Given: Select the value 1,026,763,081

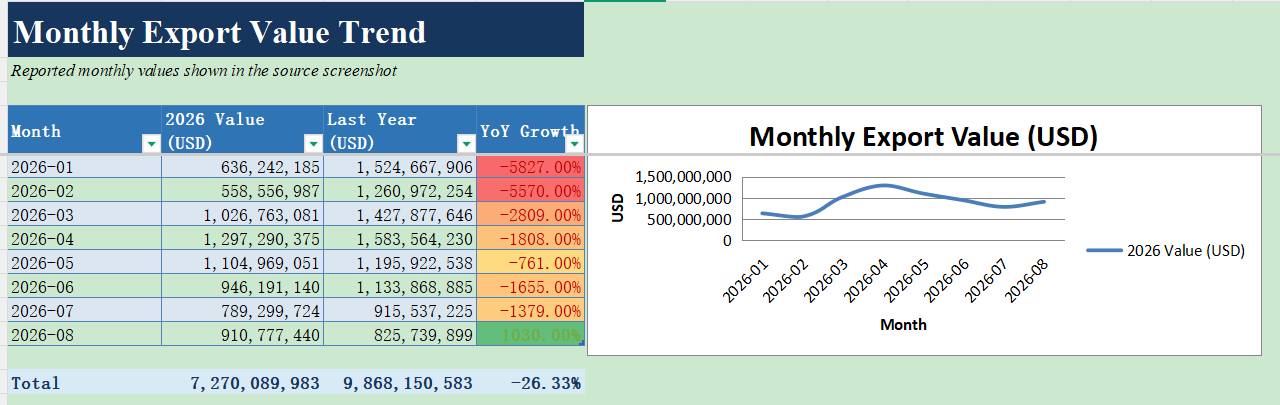Looking at the screenshot, I should 243,215.
